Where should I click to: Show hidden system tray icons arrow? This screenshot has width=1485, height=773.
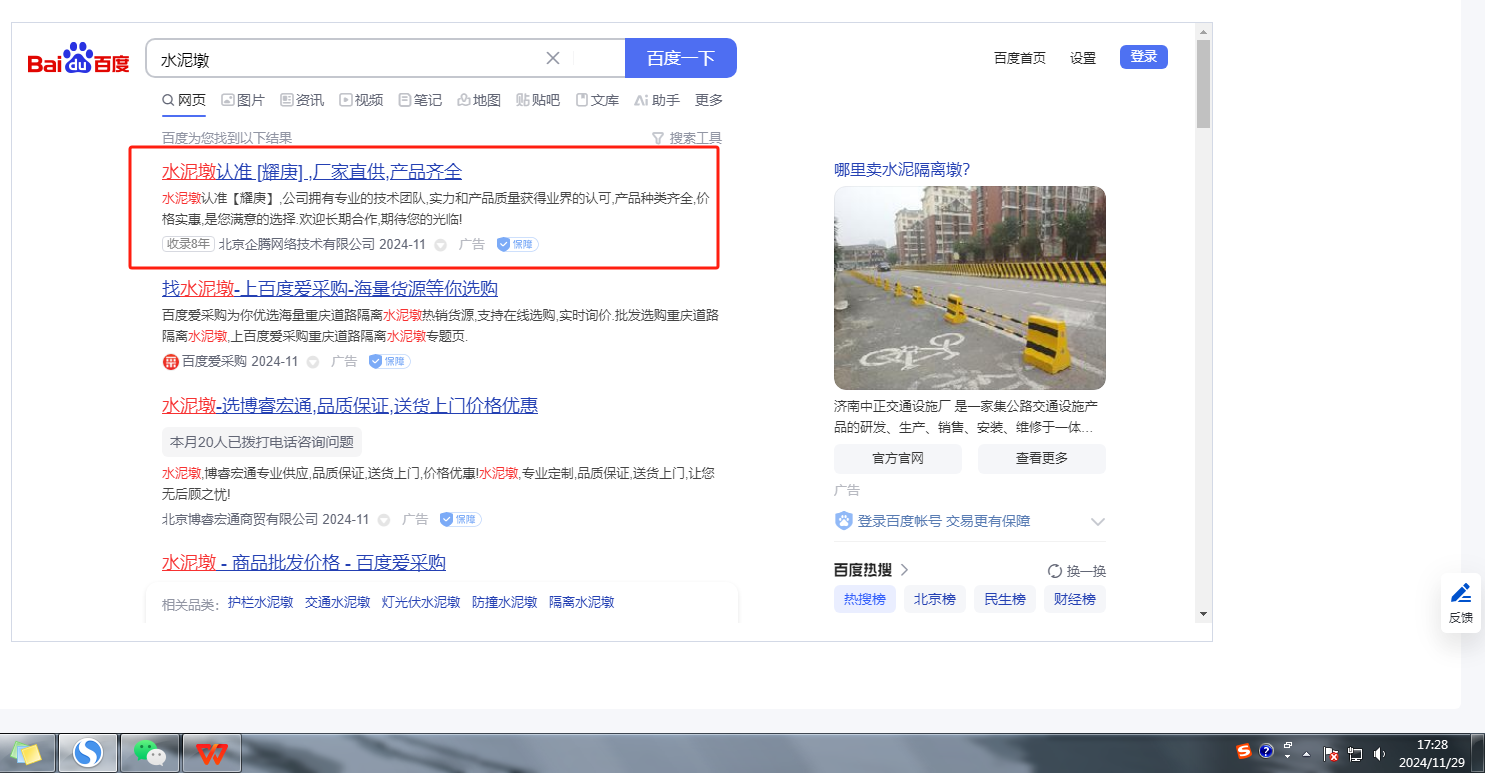click(x=1306, y=754)
